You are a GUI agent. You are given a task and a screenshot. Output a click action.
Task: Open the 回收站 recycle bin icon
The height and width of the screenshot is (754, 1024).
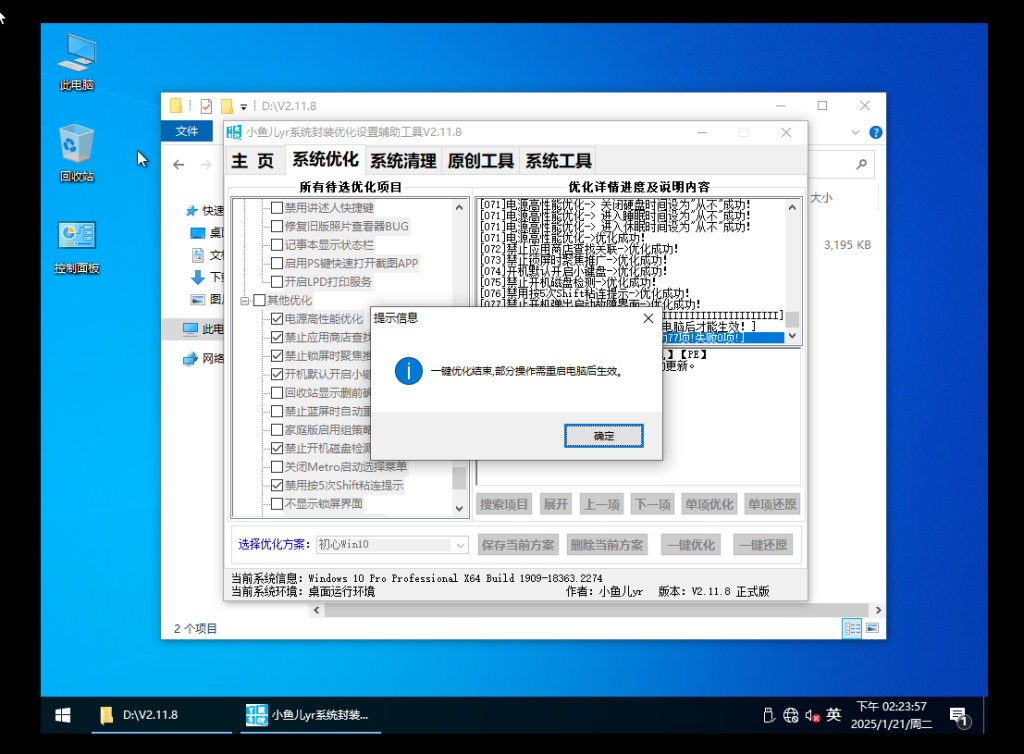76,152
